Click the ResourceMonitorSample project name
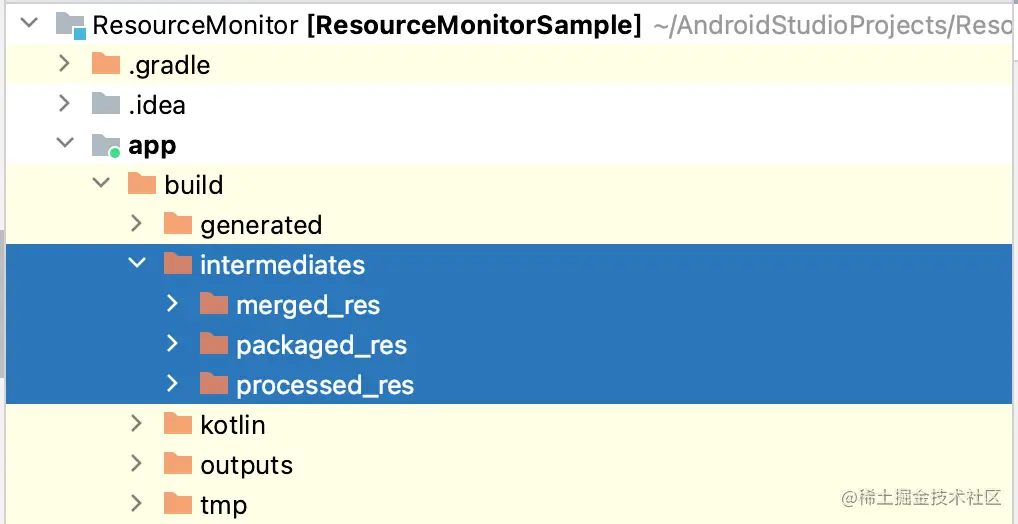1018x524 pixels. [x=475, y=26]
